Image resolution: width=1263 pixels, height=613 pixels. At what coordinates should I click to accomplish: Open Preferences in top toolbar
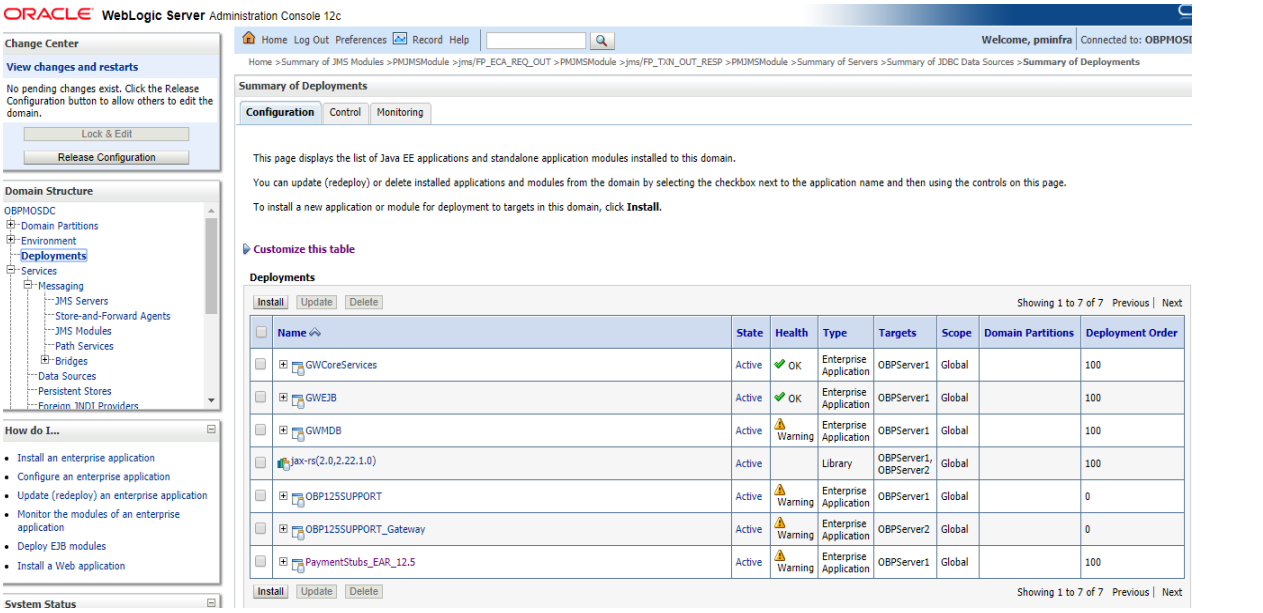tap(361, 40)
